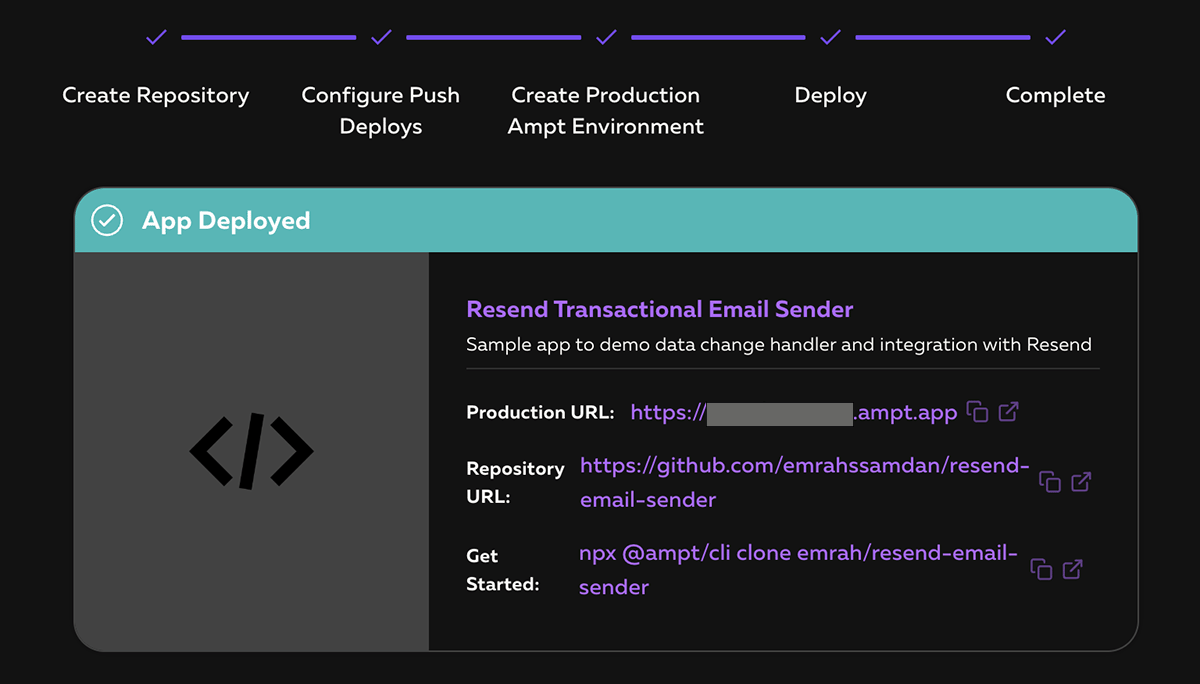This screenshot has width=1200, height=684.
Task: Open the ampt.app production URL link
Action: 794,412
